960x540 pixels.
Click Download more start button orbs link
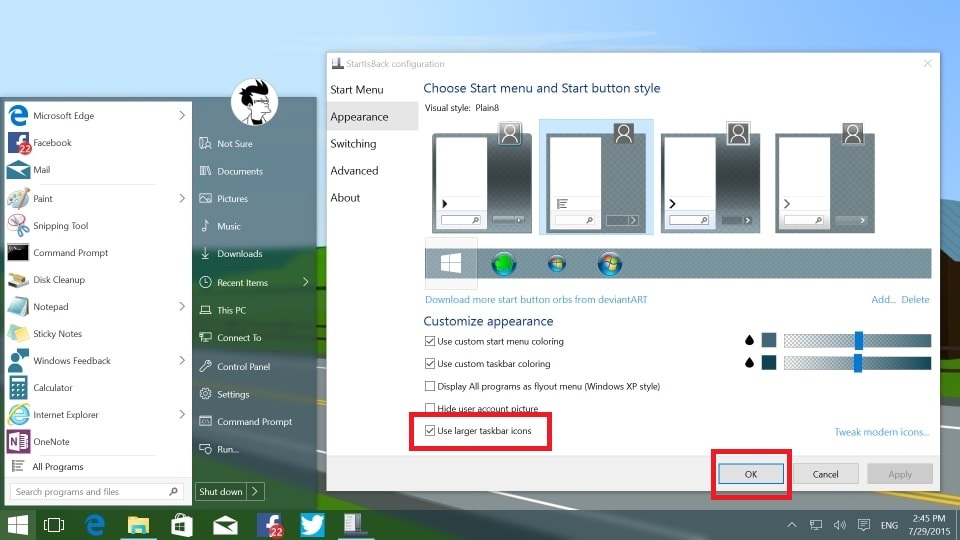point(536,299)
